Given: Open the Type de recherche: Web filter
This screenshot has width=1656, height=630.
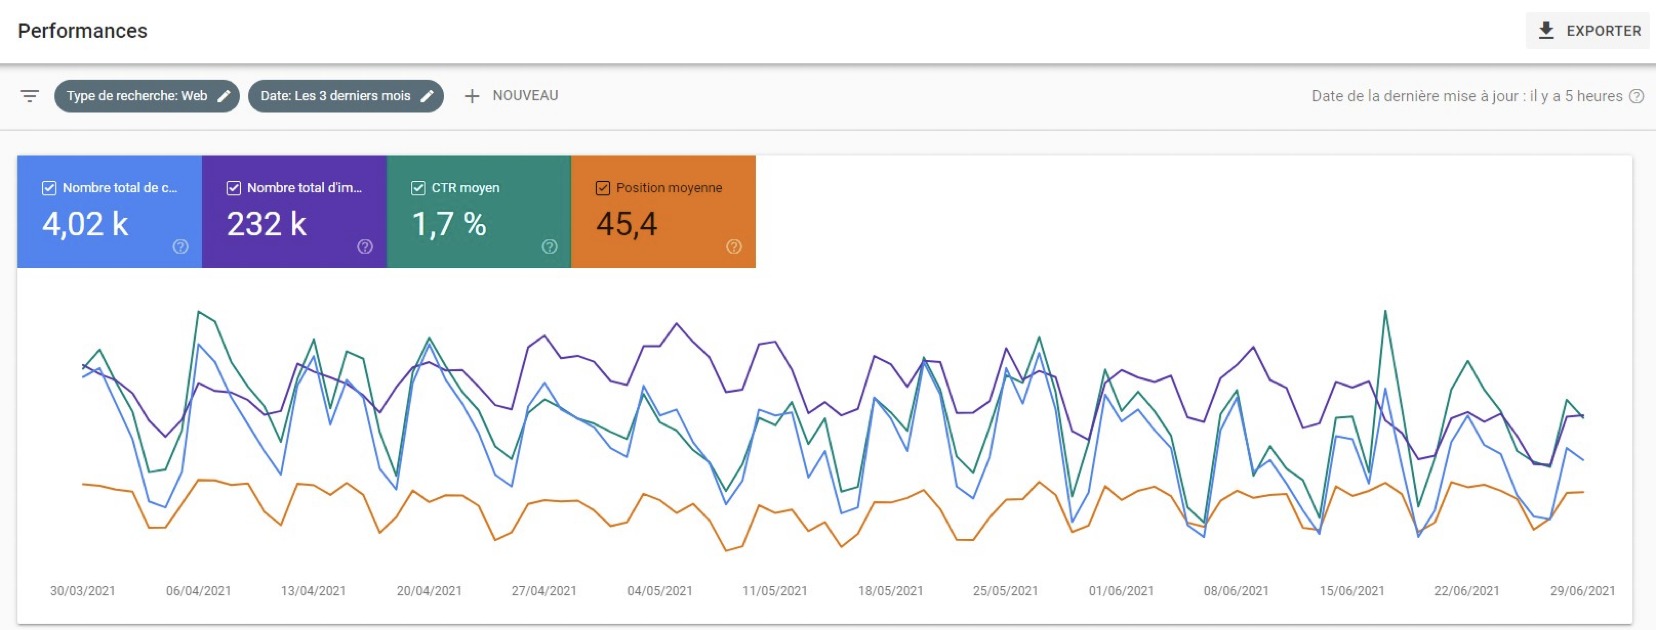Looking at the screenshot, I should (136, 96).
